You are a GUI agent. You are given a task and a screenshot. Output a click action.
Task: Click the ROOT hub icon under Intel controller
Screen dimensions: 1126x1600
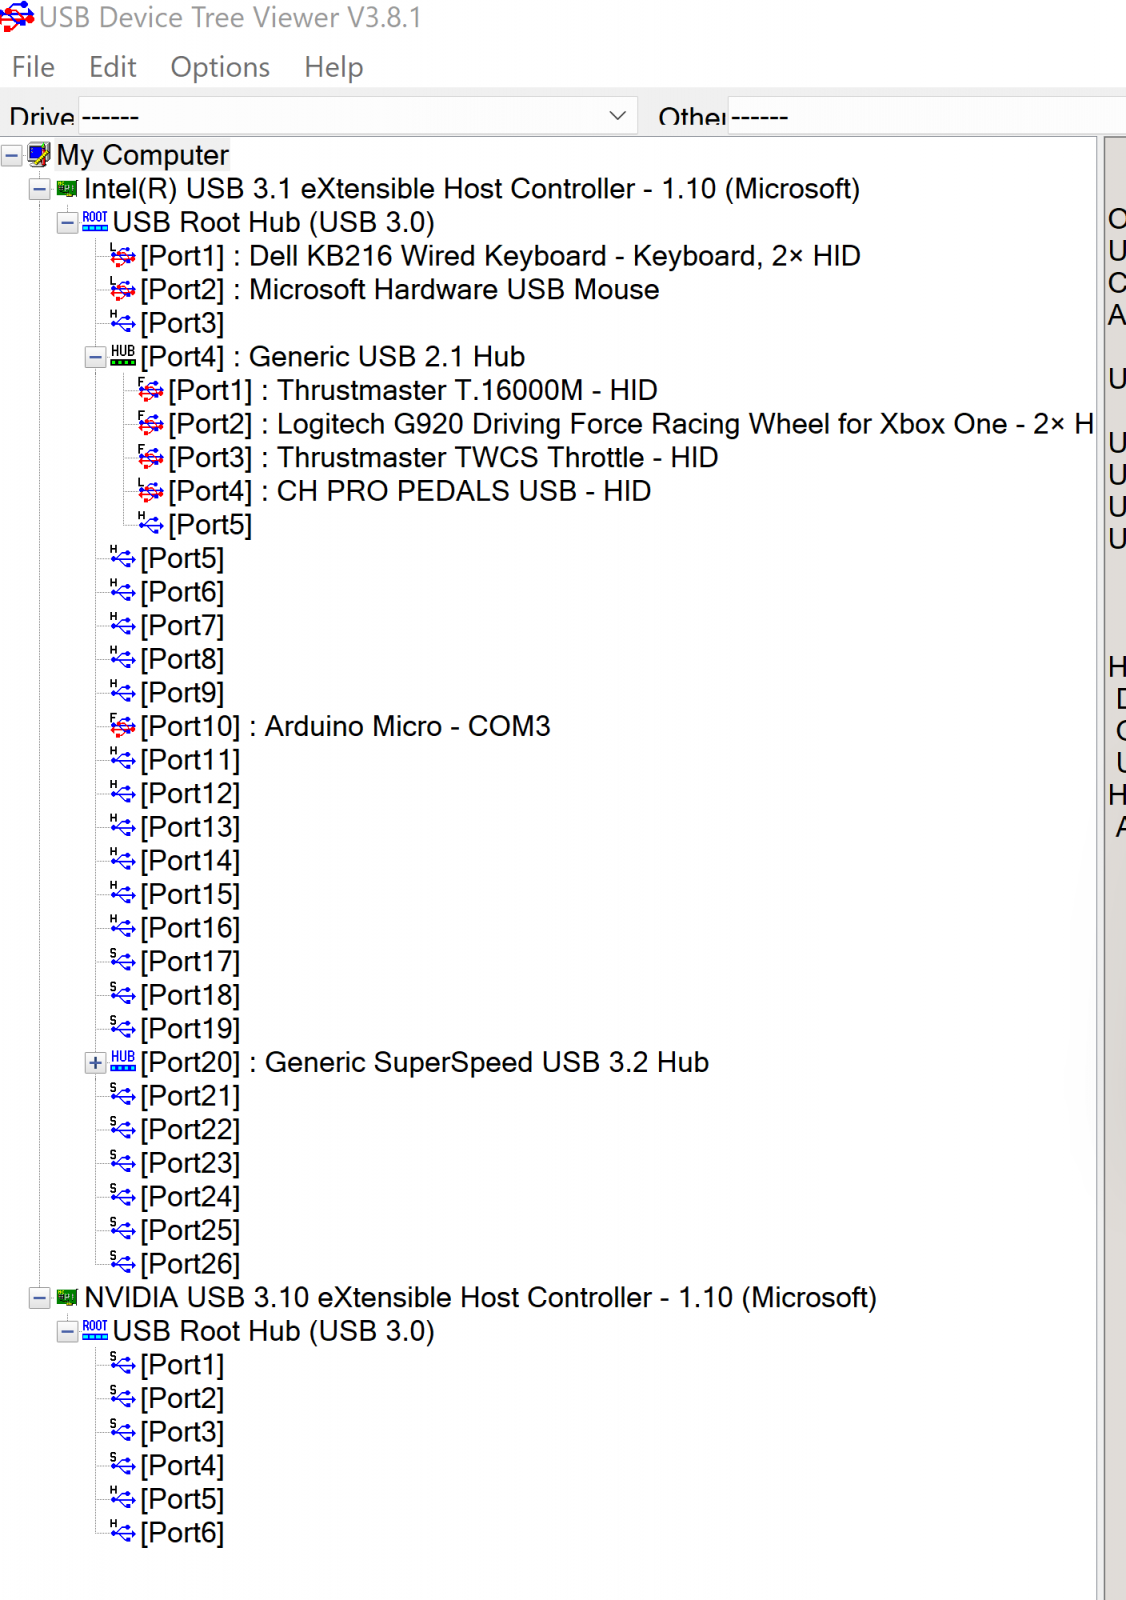(95, 222)
